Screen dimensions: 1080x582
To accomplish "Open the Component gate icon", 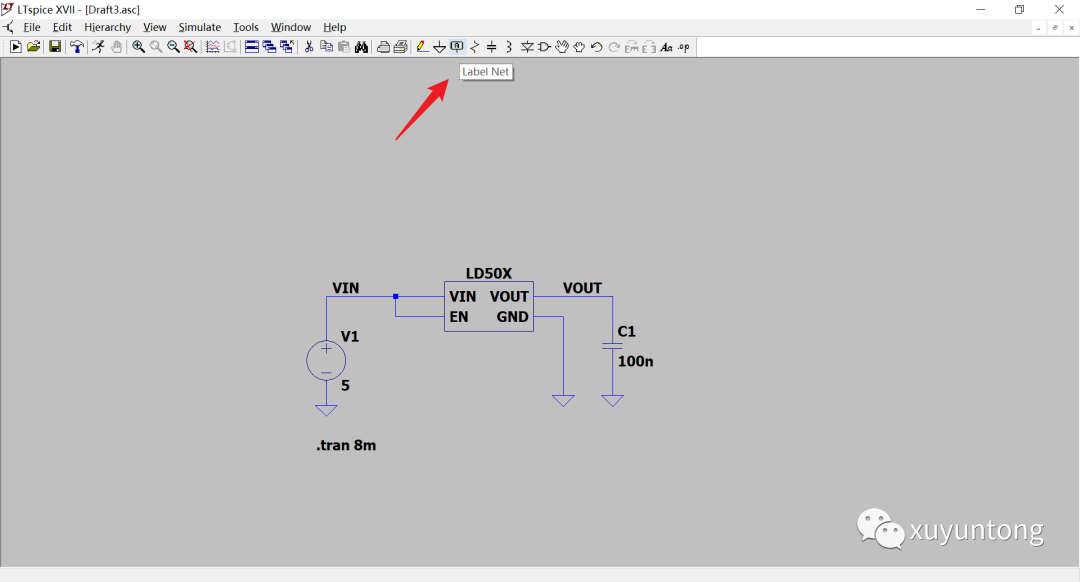I will pyautogui.click(x=544, y=47).
